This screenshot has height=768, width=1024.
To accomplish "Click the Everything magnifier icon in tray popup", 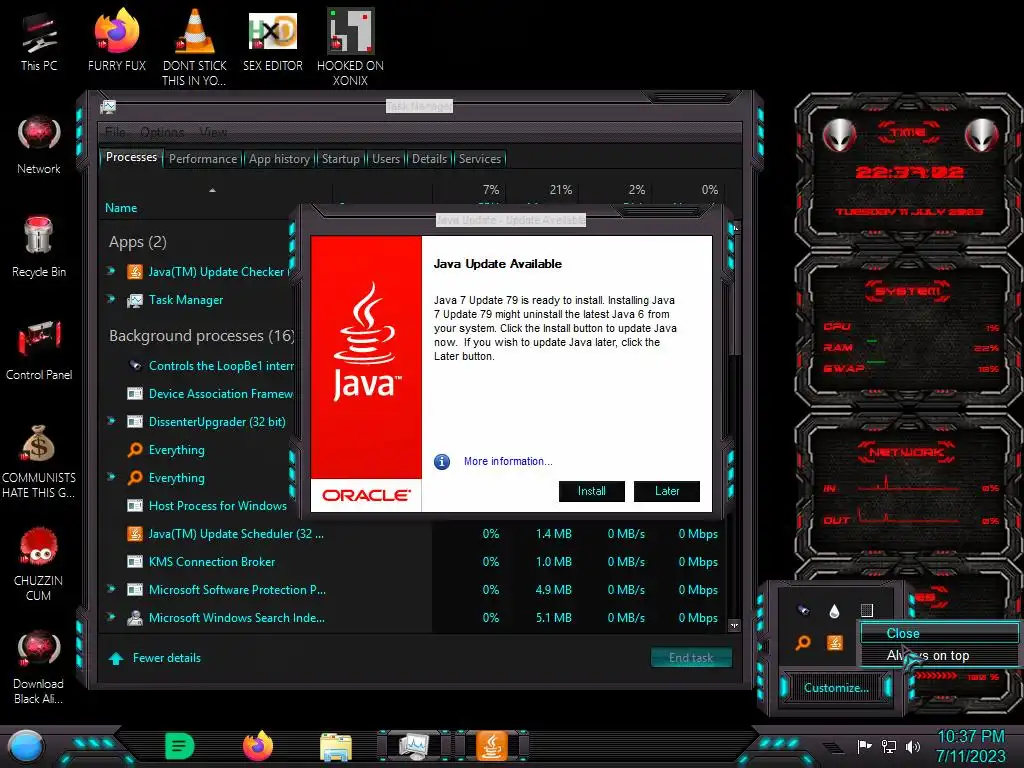I will (803, 643).
